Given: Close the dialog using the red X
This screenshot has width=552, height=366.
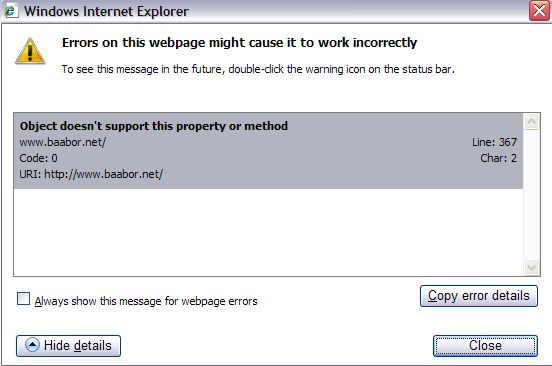Looking at the screenshot, I should click(539, 11).
